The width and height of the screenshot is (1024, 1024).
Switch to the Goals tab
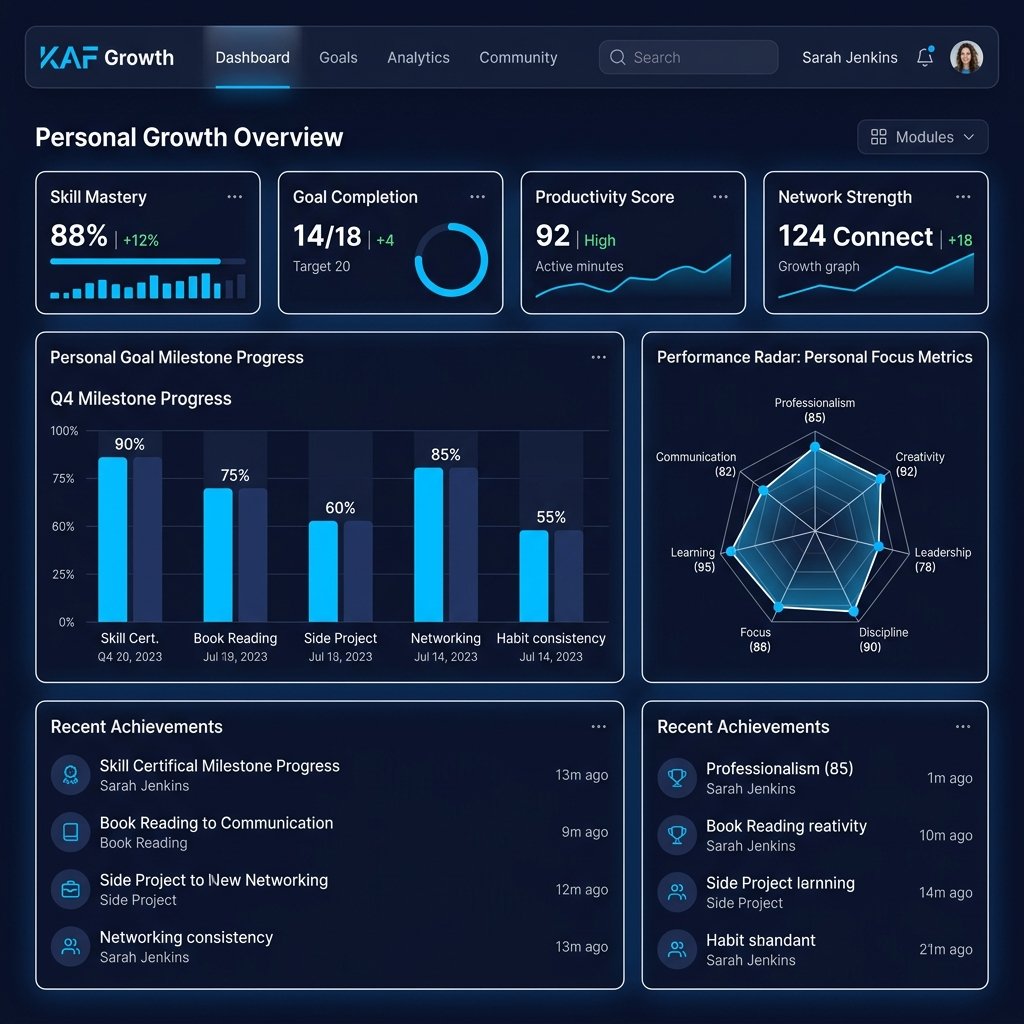click(x=338, y=57)
